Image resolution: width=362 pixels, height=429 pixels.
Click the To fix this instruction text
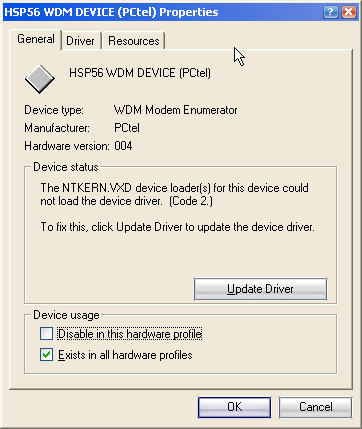(177, 227)
